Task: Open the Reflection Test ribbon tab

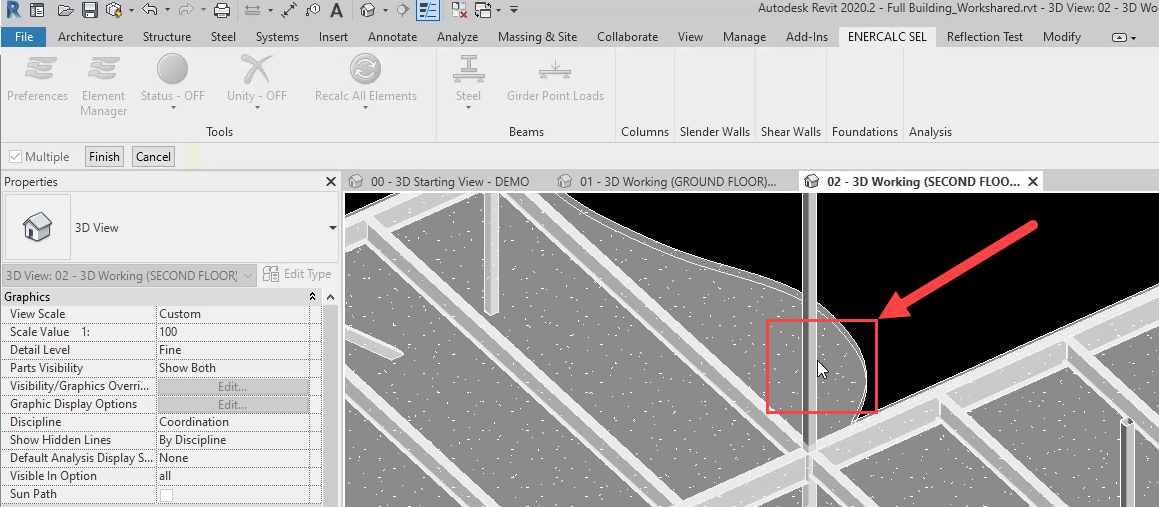Action: [x=985, y=36]
